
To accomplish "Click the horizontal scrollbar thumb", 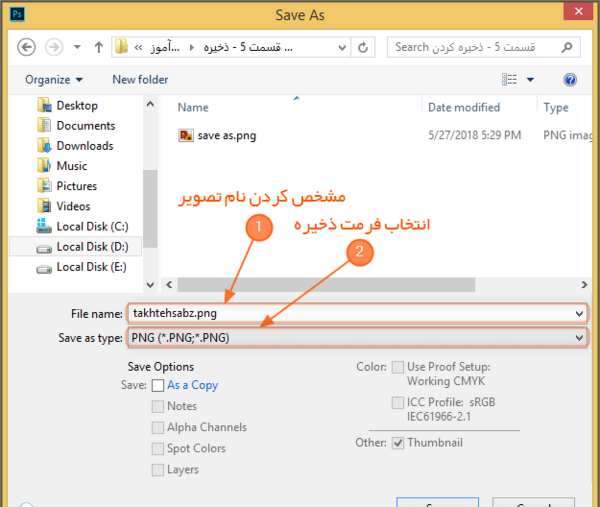I will pyautogui.click(x=326, y=285).
